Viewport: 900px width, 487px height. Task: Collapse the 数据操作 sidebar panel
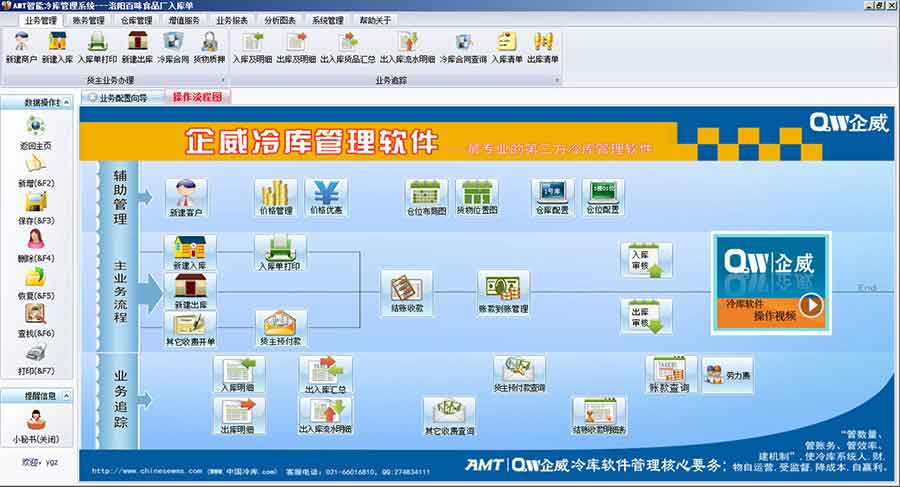(67, 102)
